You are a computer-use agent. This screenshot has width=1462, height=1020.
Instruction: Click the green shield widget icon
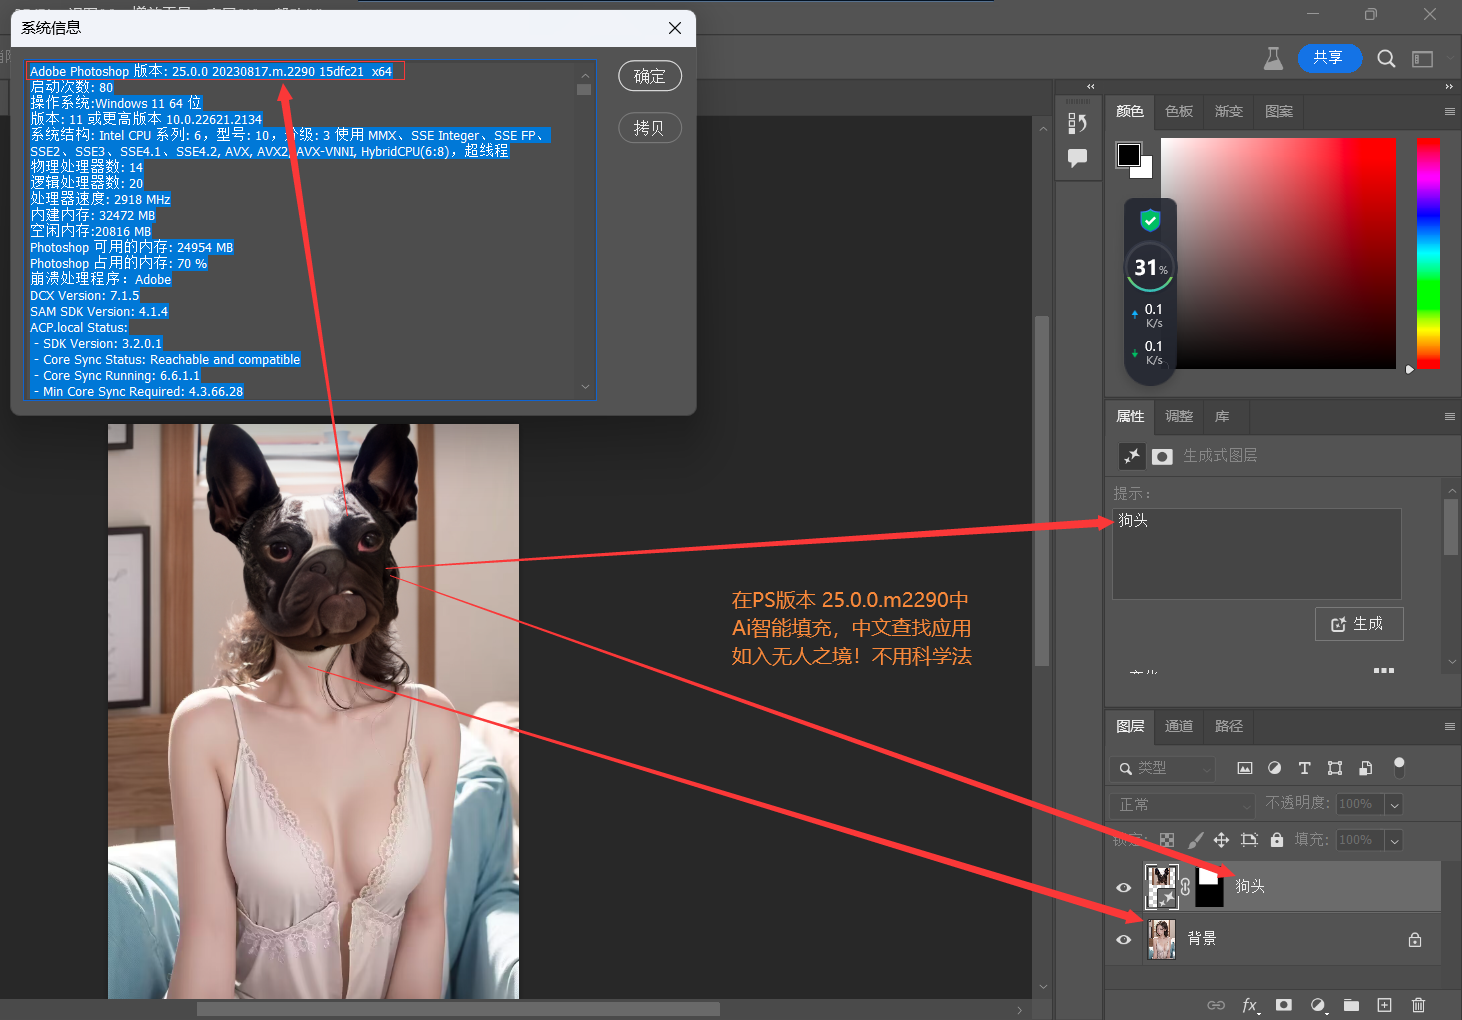(x=1150, y=219)
